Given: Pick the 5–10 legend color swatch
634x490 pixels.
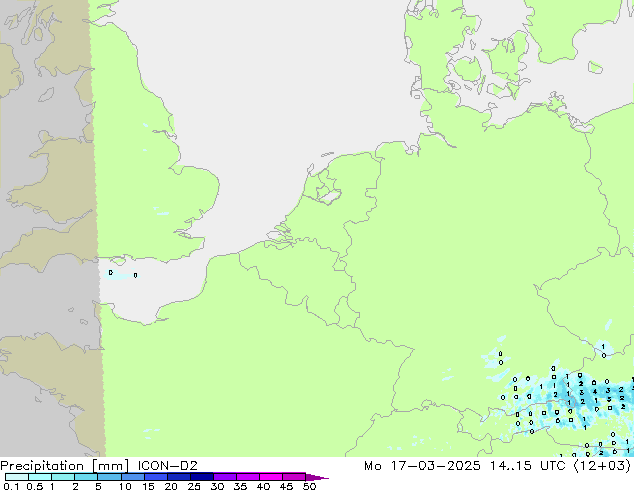Looking at the screenshot, I should click(109, 477).
